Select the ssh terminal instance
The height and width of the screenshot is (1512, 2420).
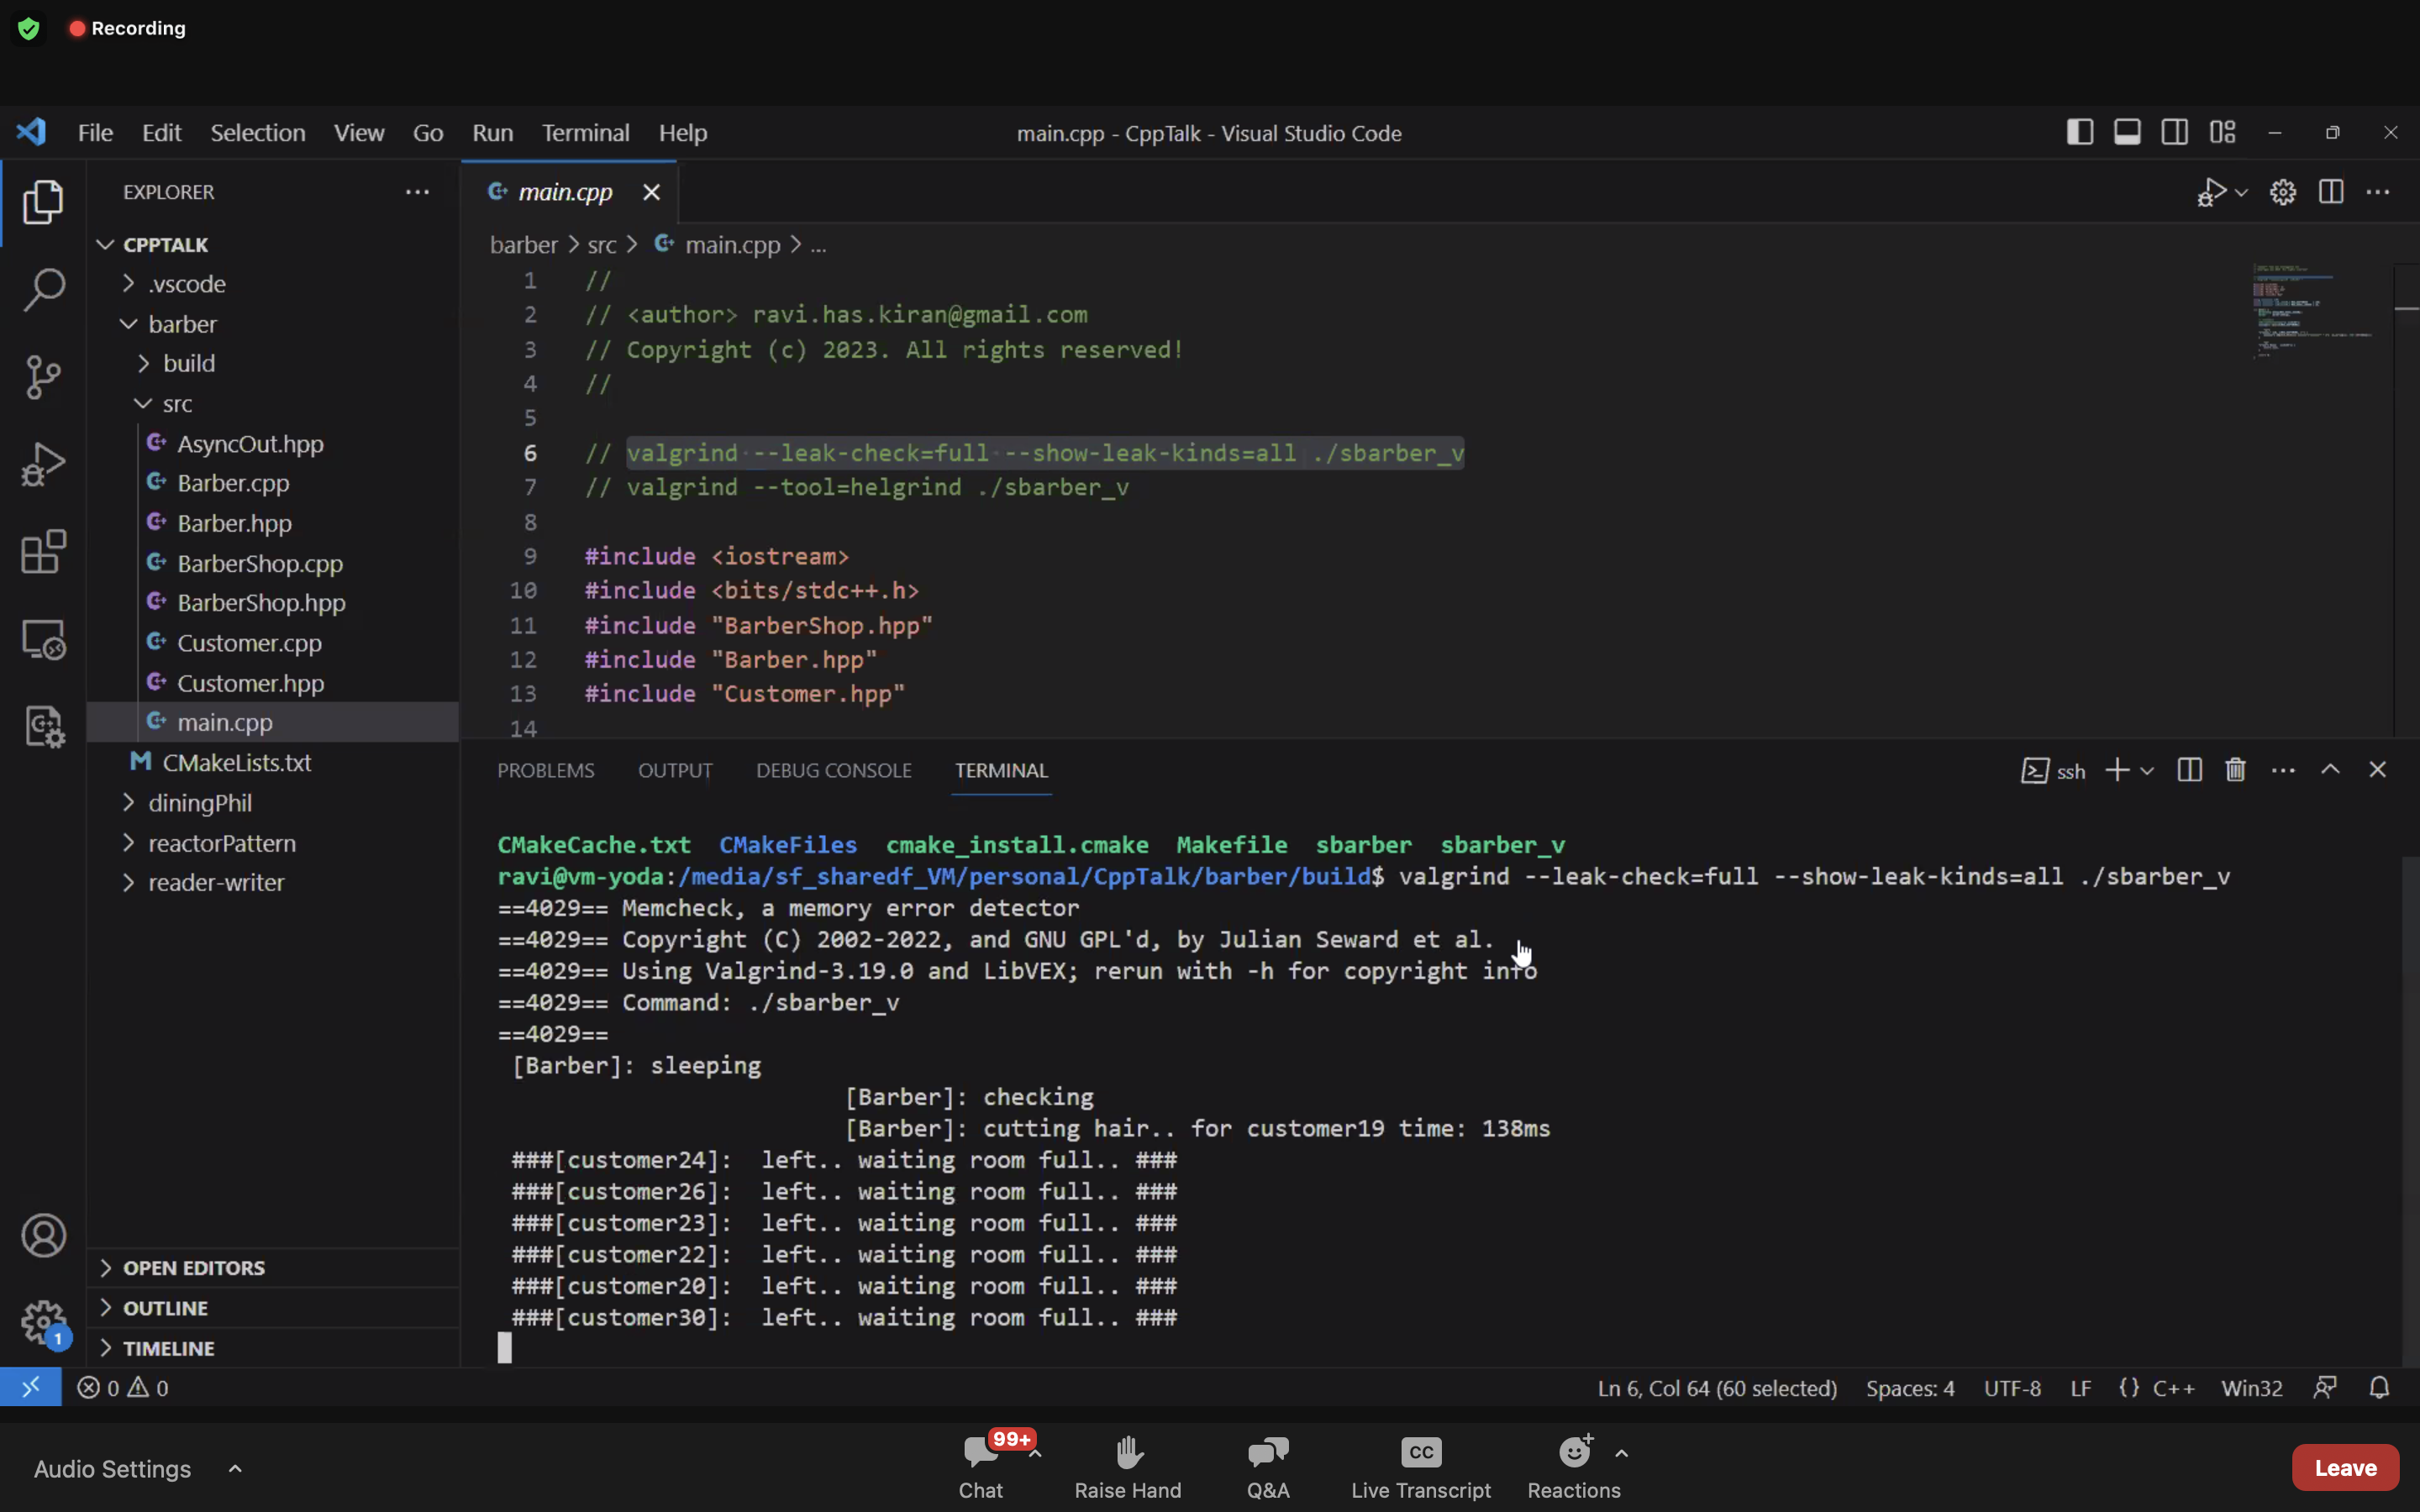coord(2053,771)
